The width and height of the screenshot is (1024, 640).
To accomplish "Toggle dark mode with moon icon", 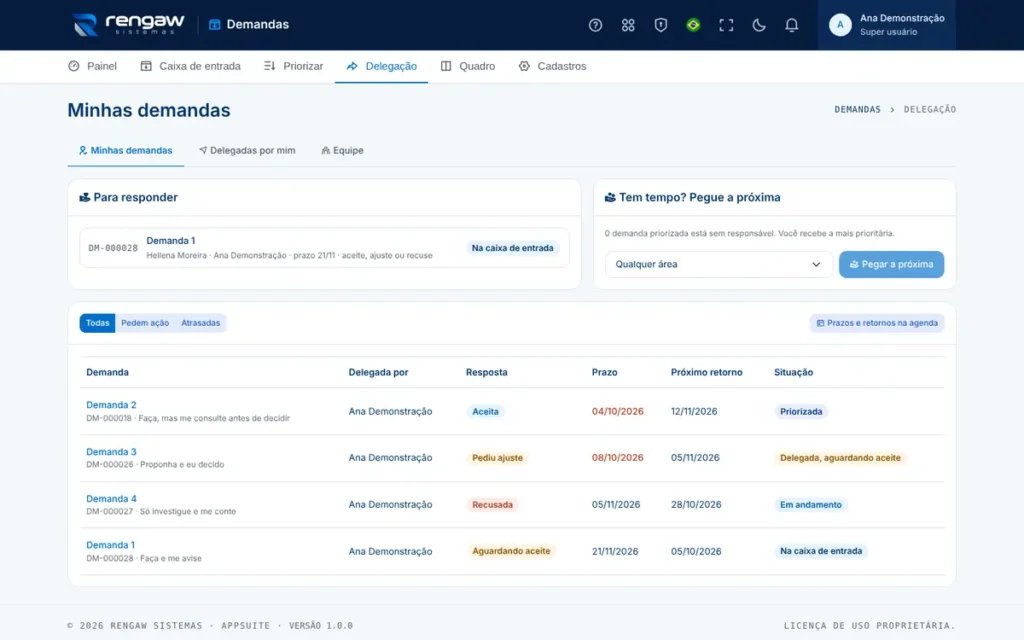I will pos(758,25).
